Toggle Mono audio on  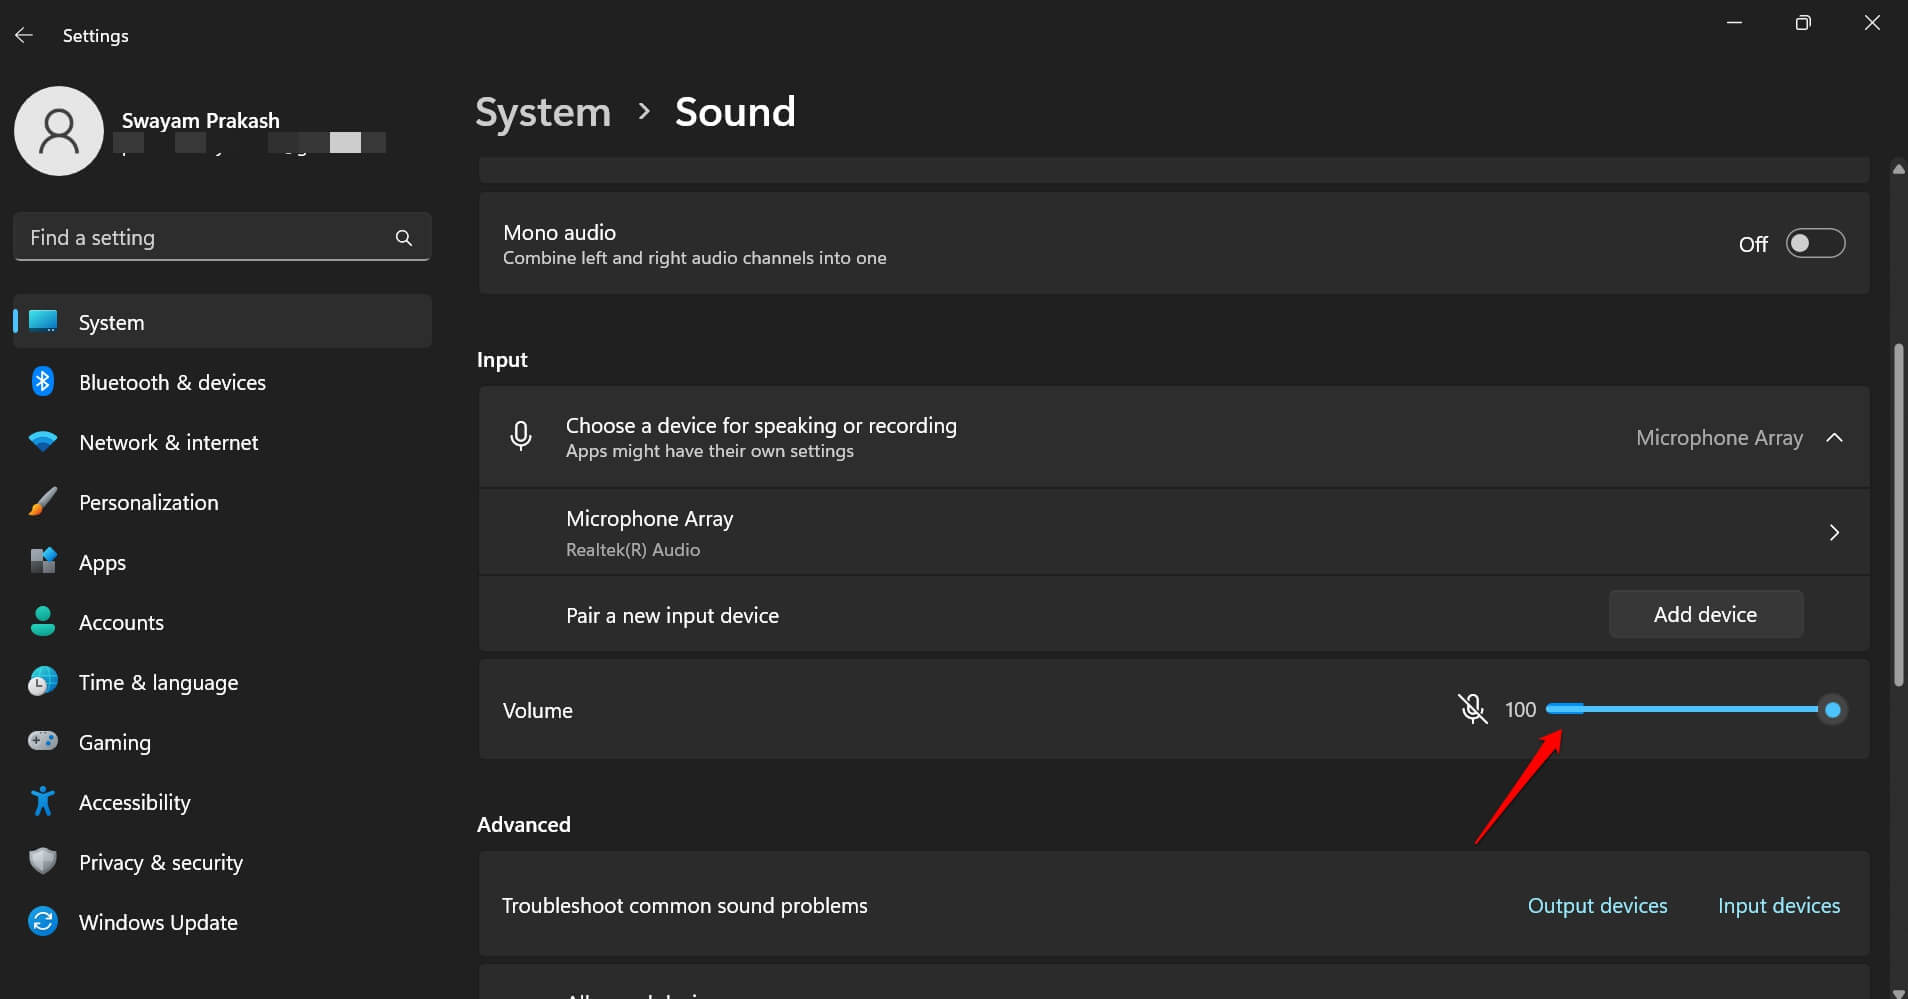[x=1814, y=243]
